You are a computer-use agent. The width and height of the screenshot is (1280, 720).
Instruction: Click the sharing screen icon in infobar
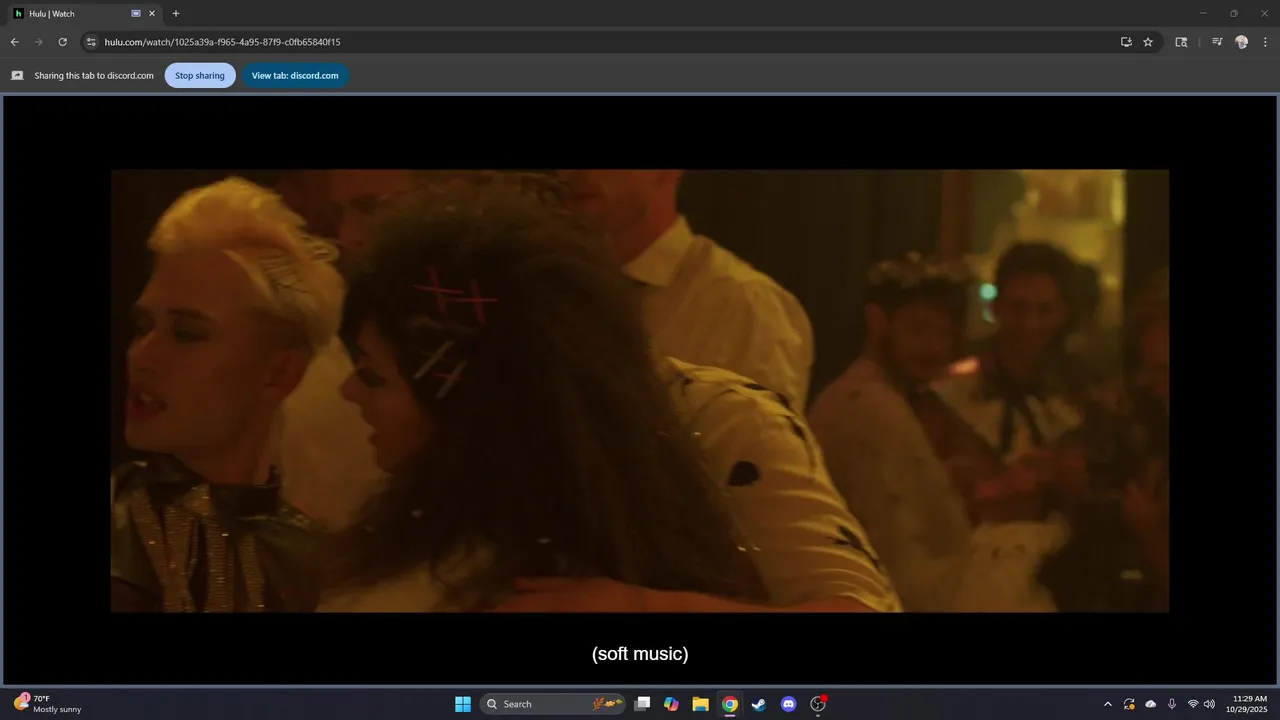17,76
